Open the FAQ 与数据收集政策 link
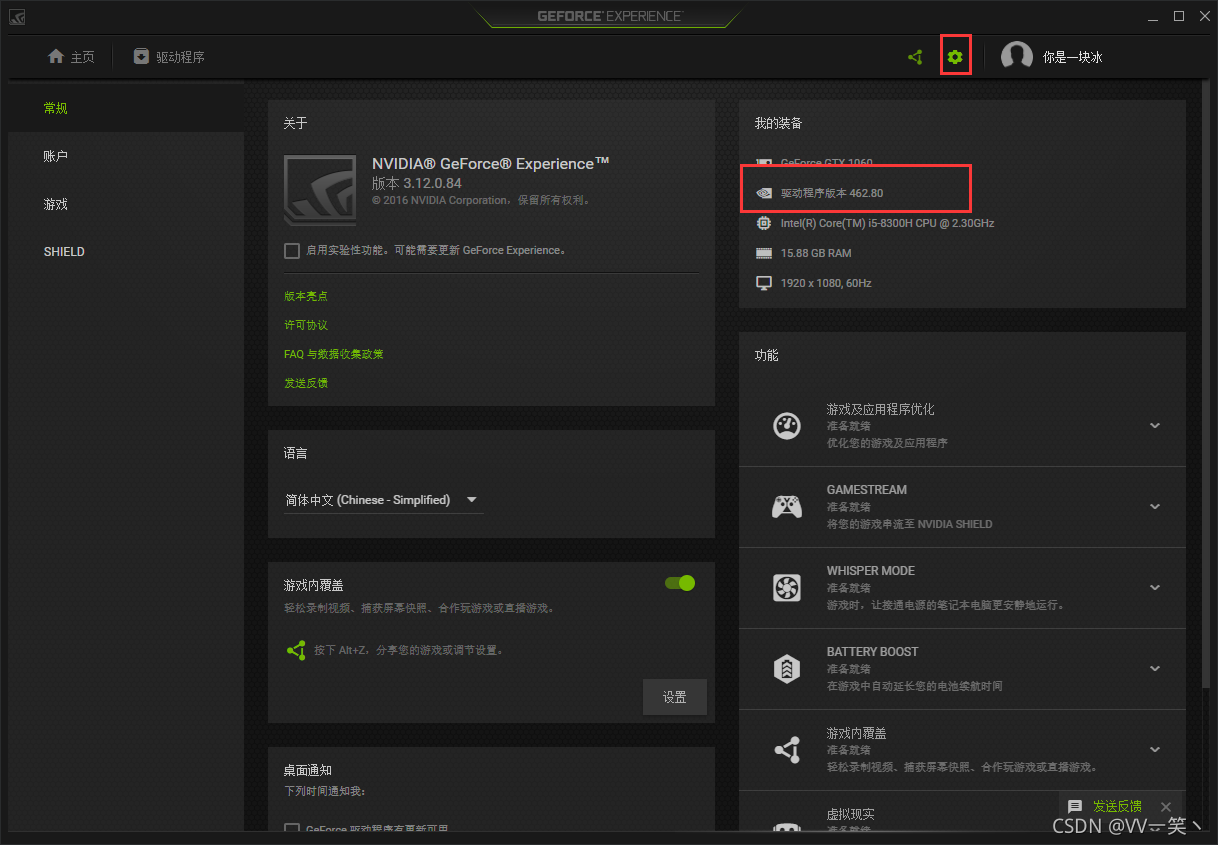This screenshot has height=845, width=1218. click(334, 354)
